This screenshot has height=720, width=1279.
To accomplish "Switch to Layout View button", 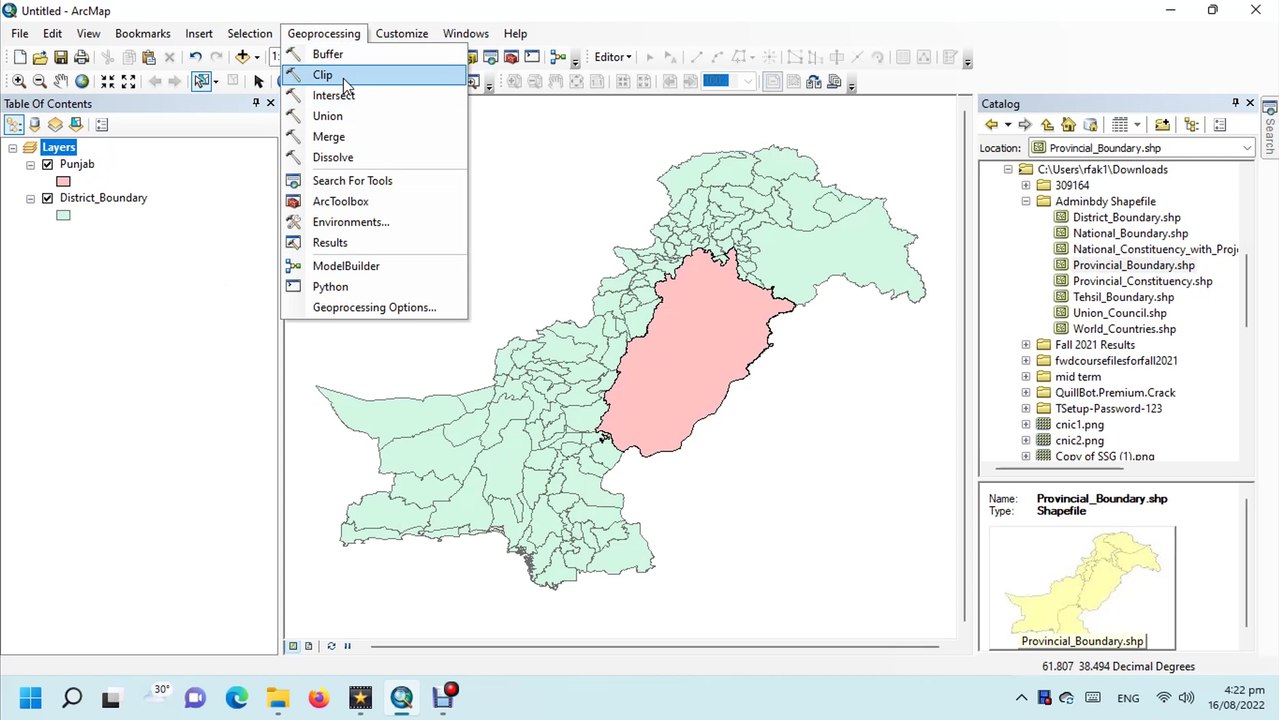I will pos(308,646).
